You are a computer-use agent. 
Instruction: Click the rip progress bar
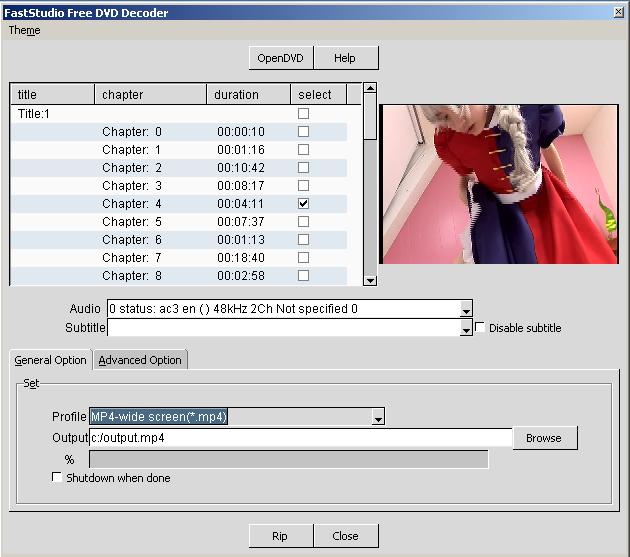[288, 459]
